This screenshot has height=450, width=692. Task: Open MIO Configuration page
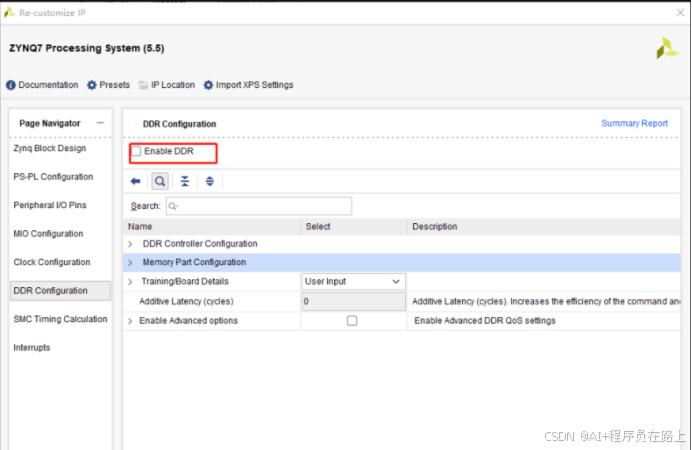click(48, 234)
